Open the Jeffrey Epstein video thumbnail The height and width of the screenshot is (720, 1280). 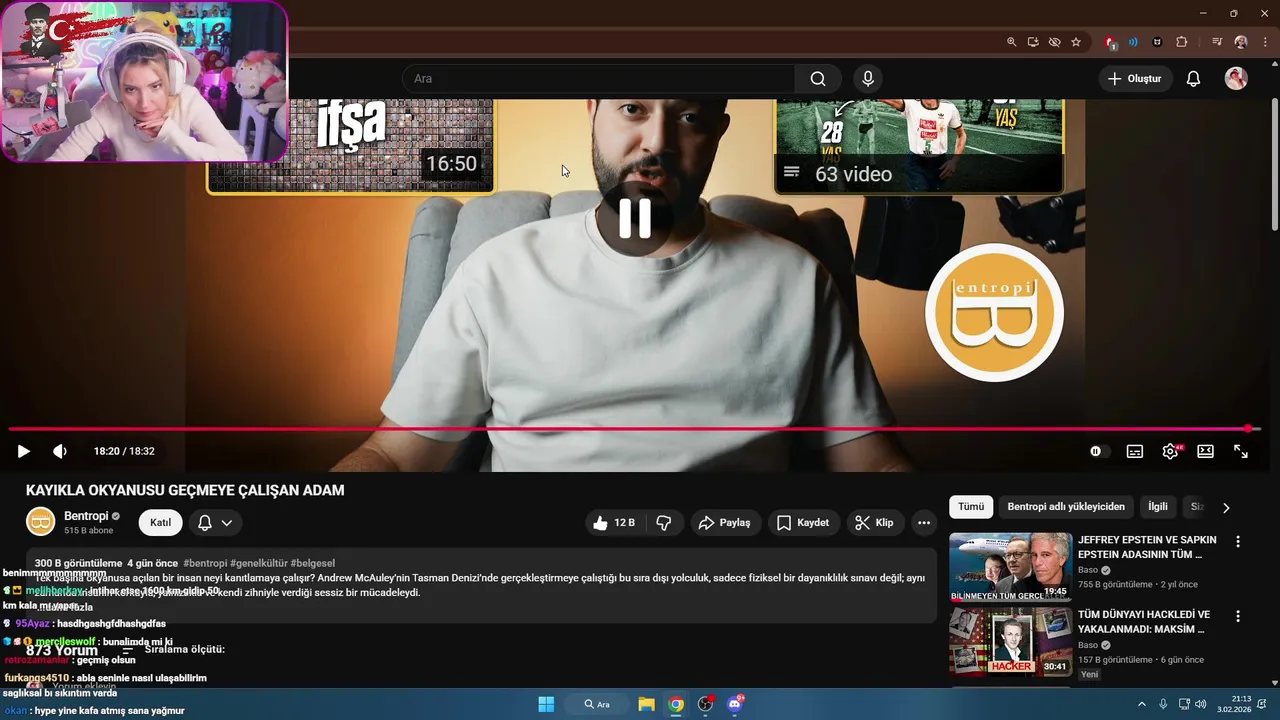tap(1010, 566)
